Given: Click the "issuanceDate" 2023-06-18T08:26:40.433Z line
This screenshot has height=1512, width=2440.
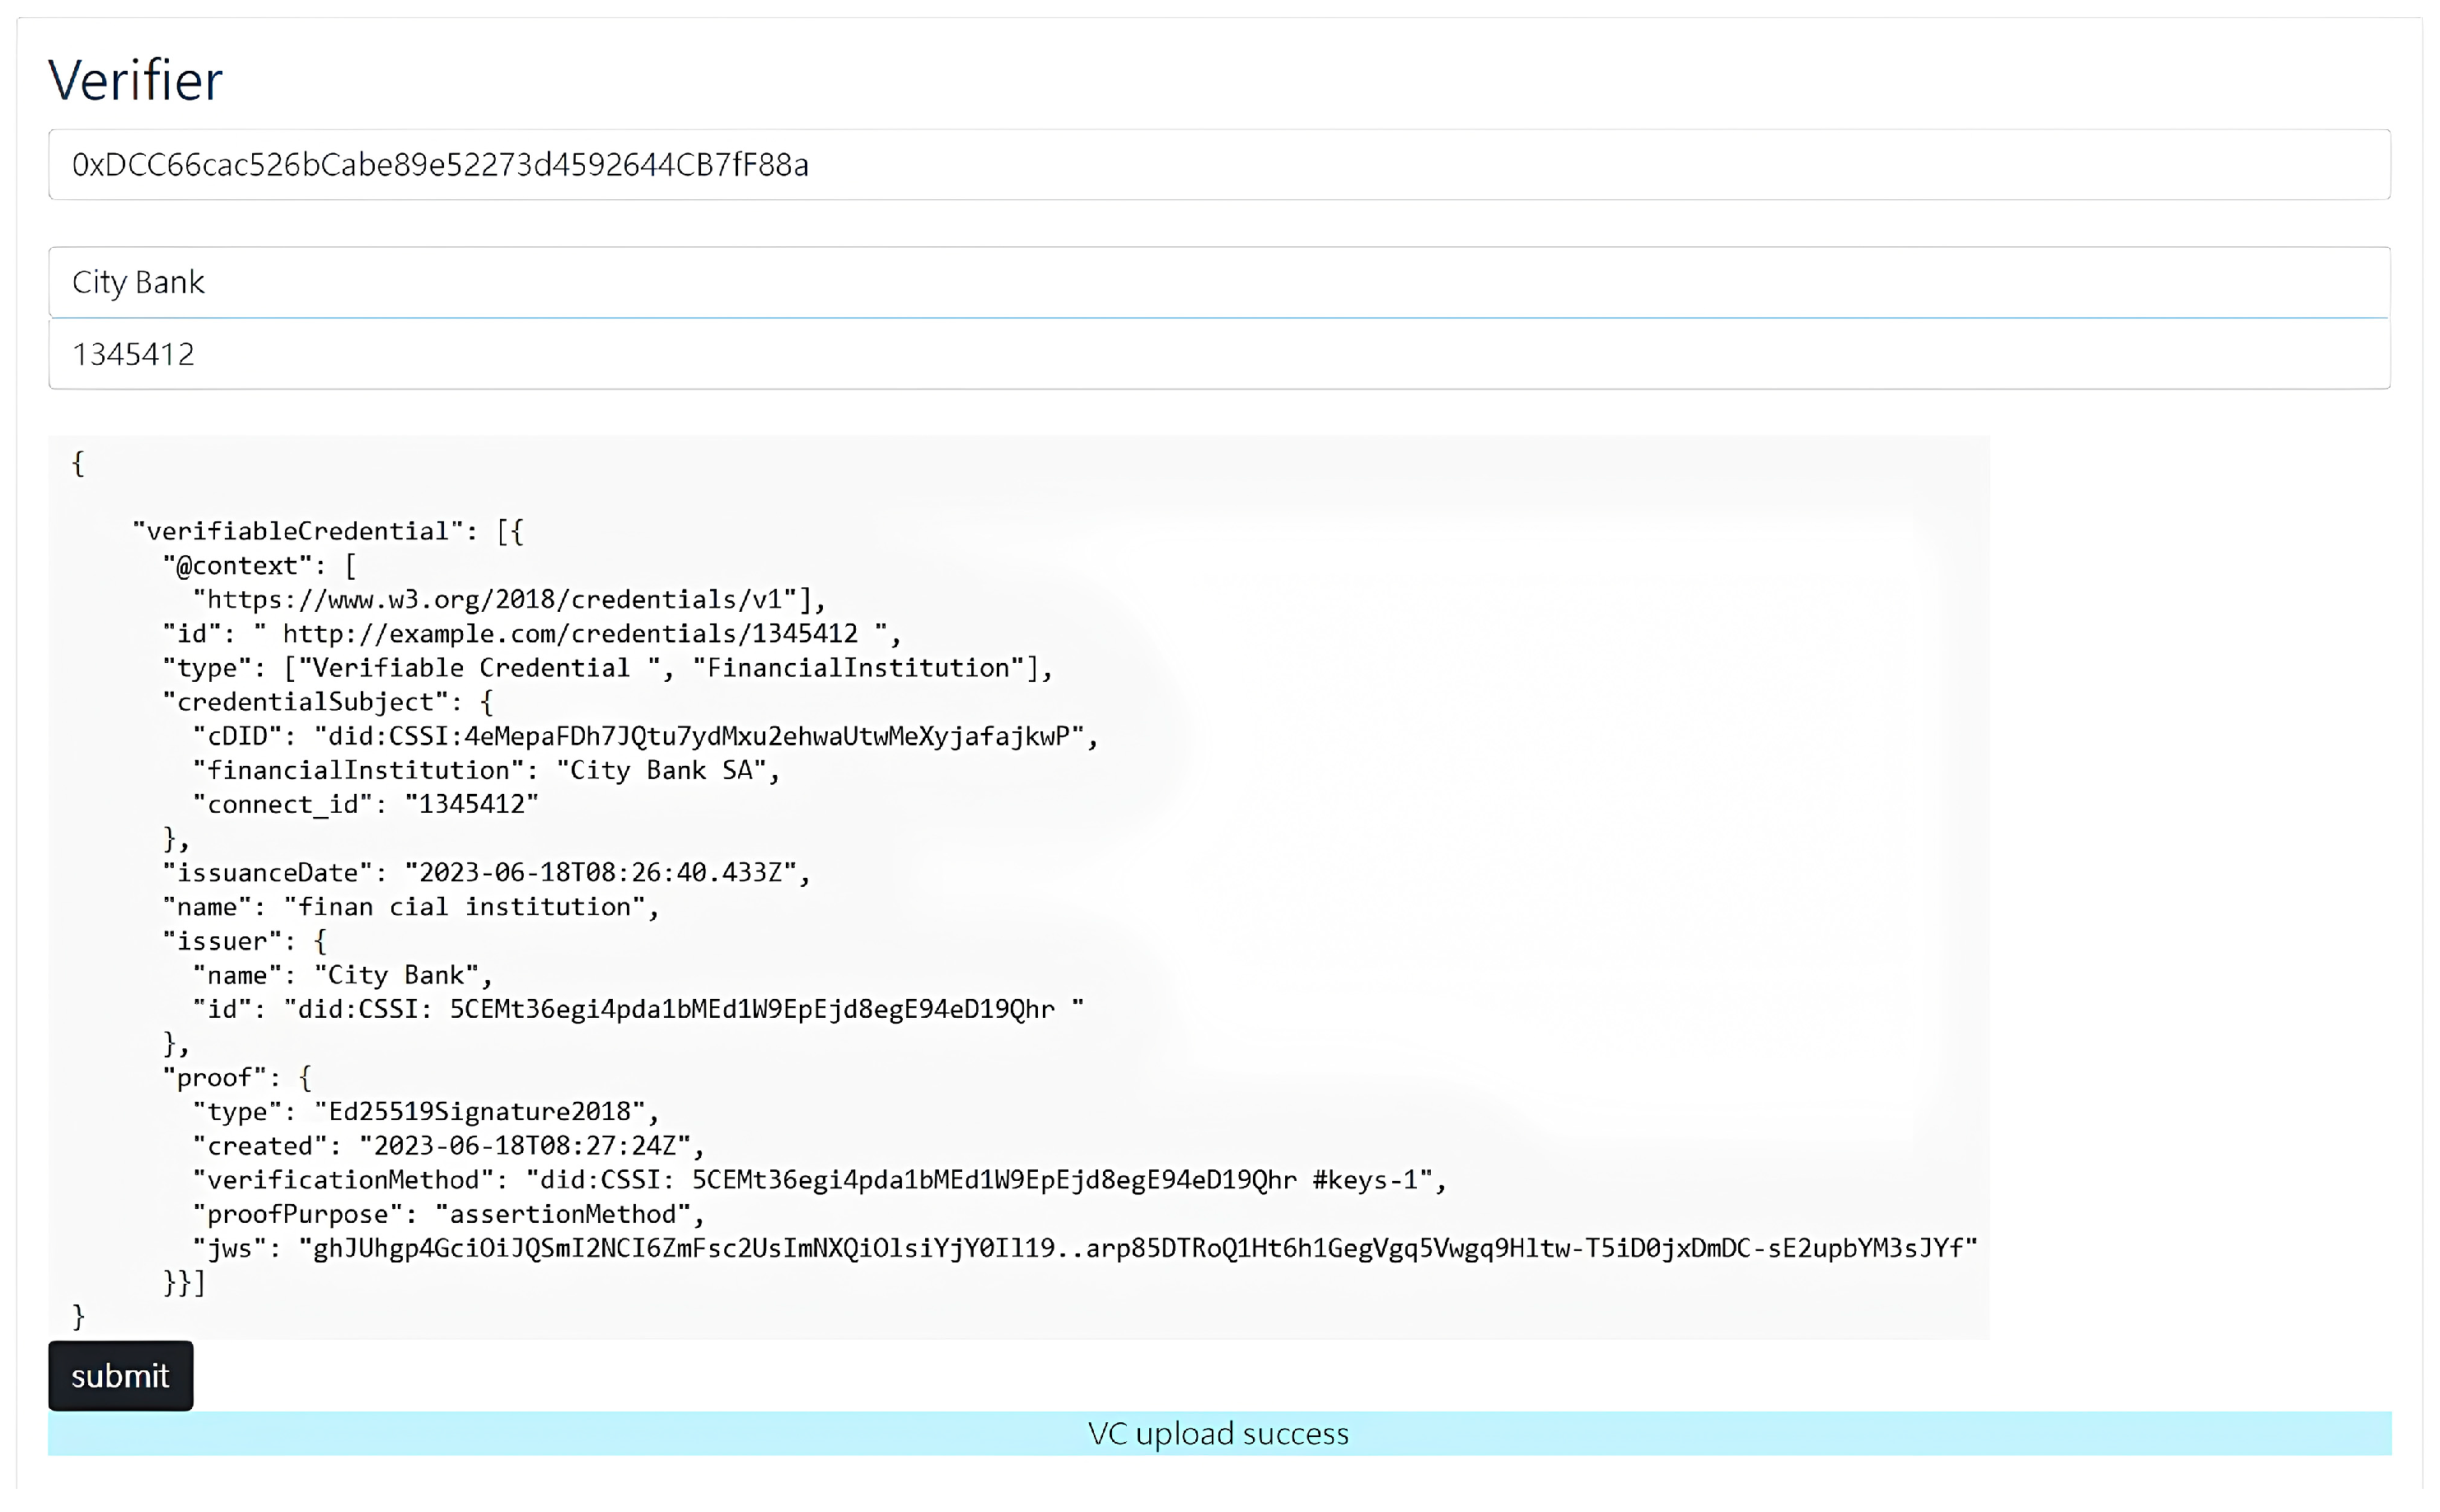Looking at the screenshot, I should [x=487, y=873].
